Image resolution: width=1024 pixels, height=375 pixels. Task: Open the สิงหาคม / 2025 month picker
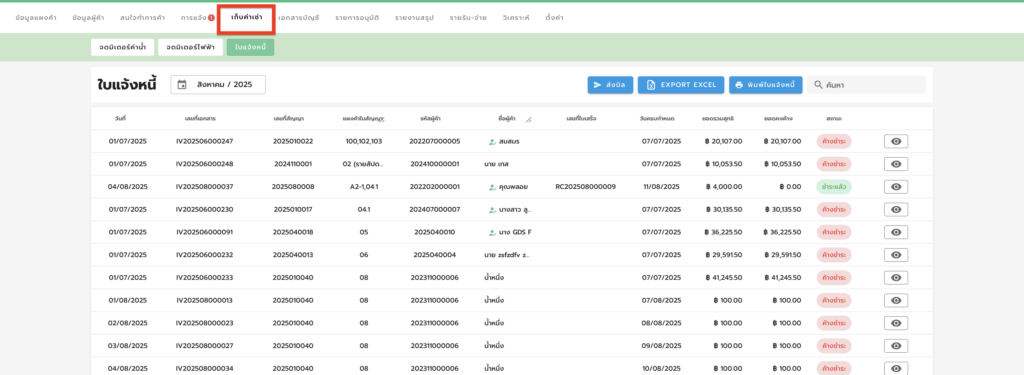click(218, 85)
